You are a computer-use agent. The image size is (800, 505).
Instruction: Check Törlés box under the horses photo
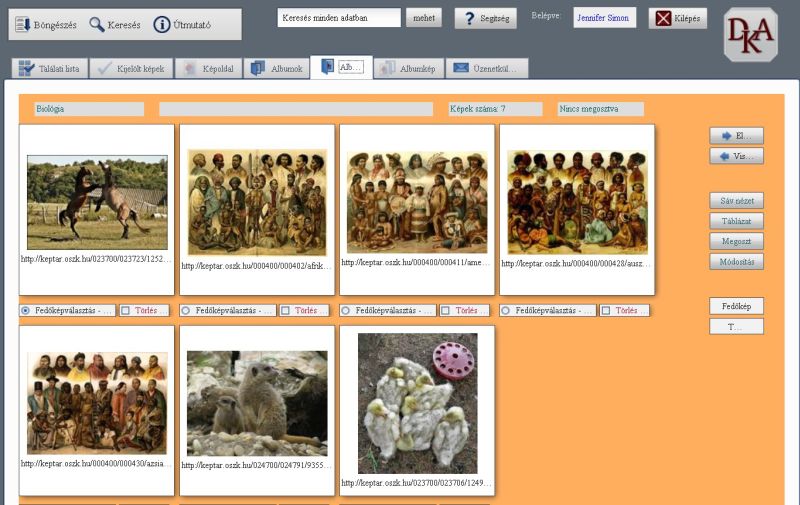(125, 311)
